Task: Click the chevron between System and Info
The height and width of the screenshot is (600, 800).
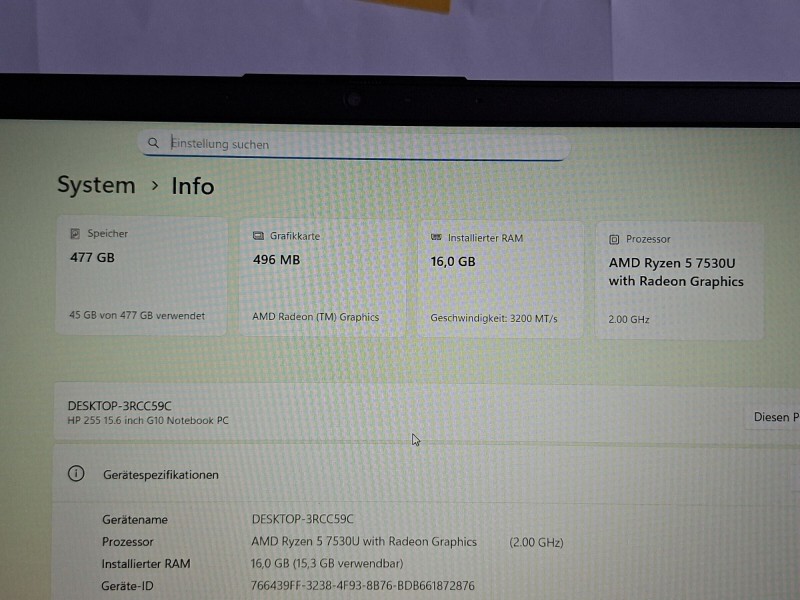Action: [x=154, y=186]
